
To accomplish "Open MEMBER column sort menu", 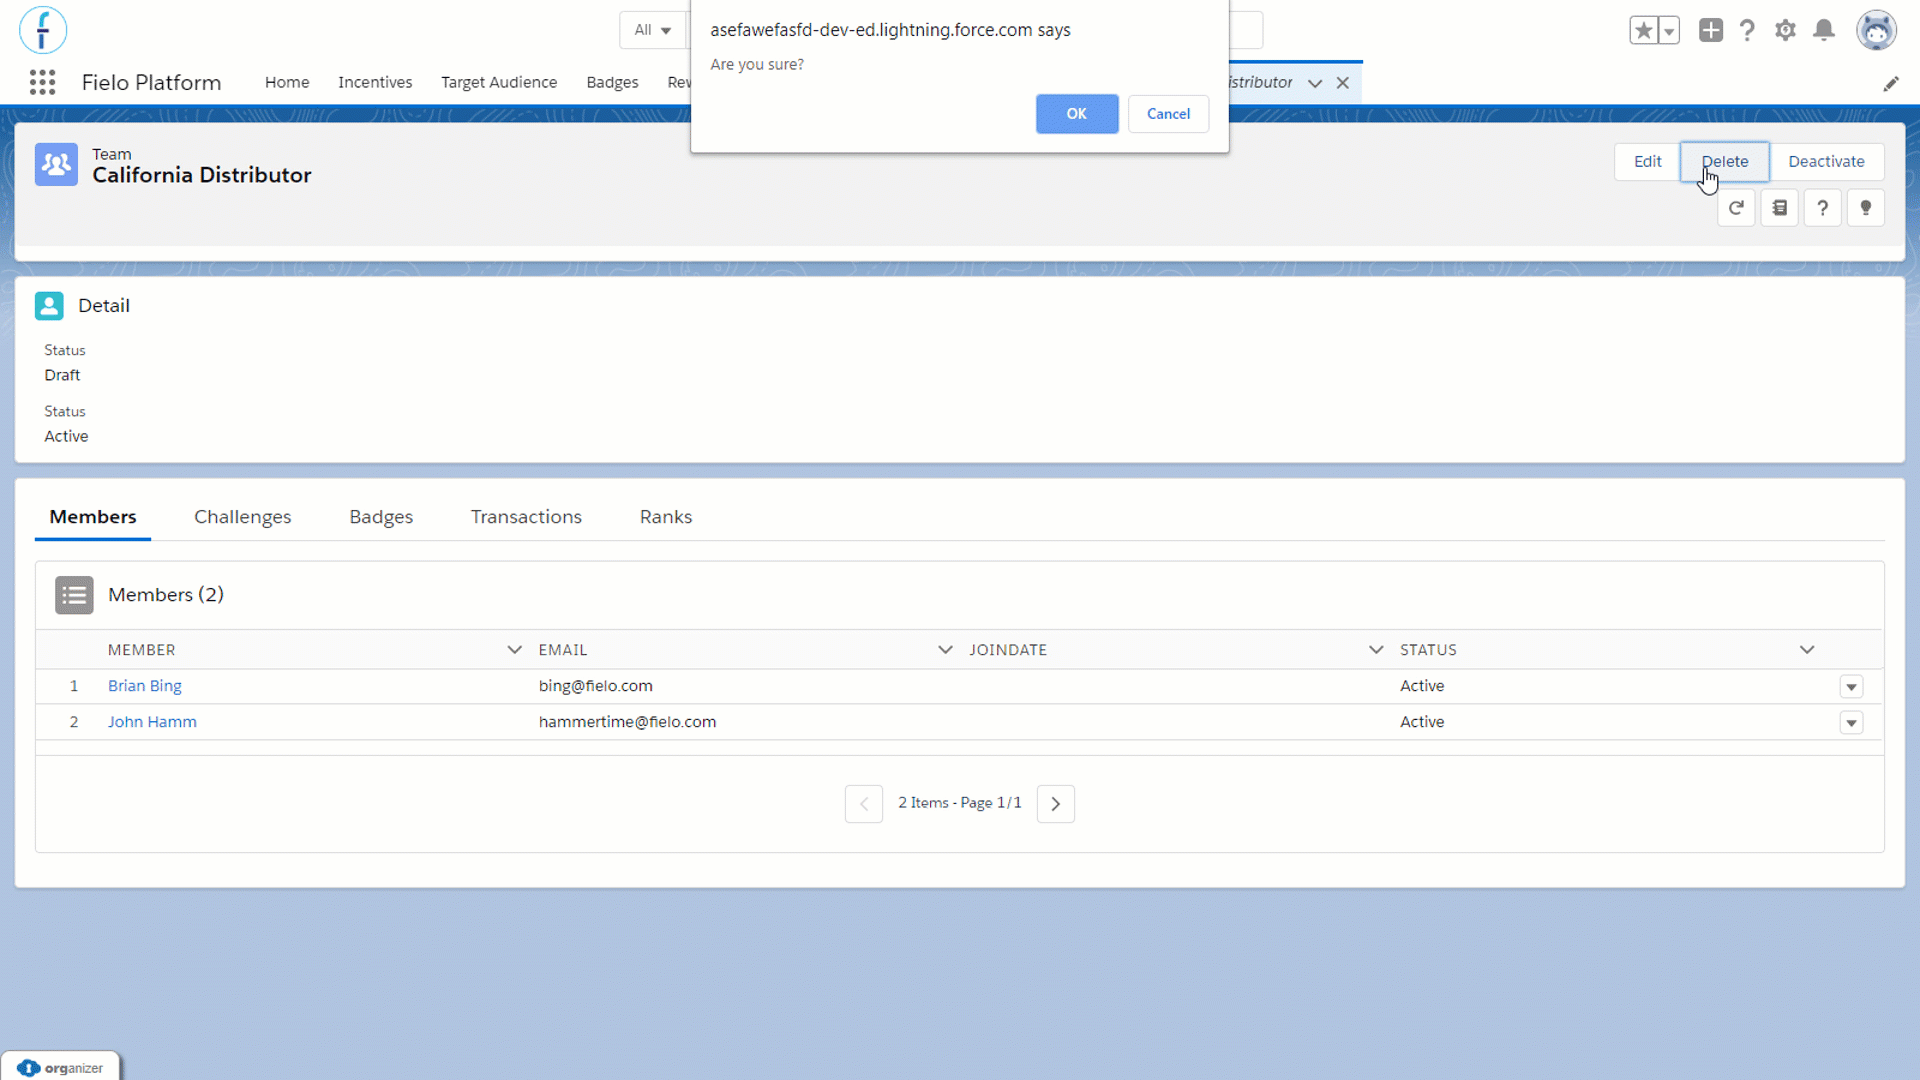I will [514, 650].
